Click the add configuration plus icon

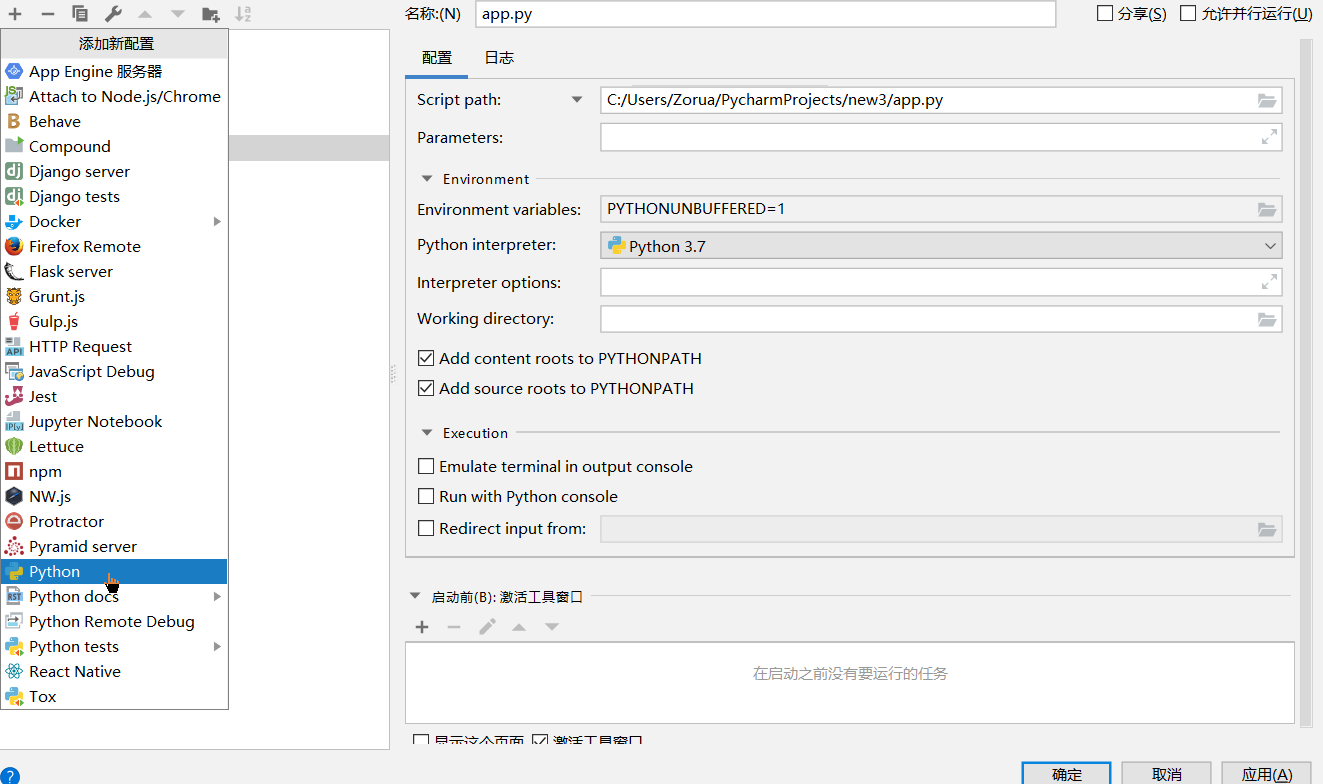click(x=15, y=14)
